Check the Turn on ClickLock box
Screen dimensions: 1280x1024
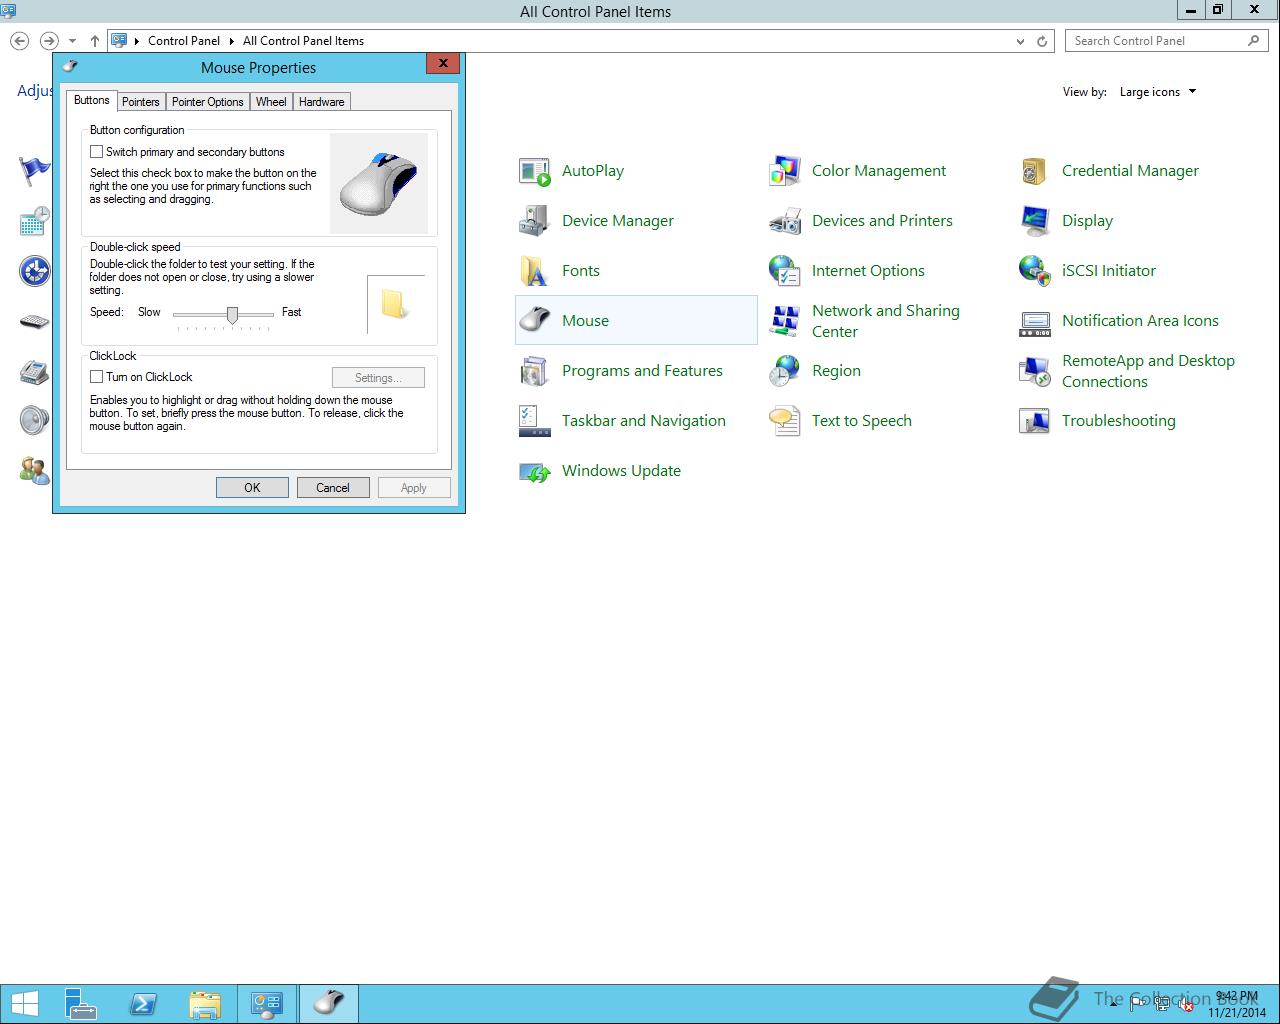pyautogui.click(x=97, y=377)
